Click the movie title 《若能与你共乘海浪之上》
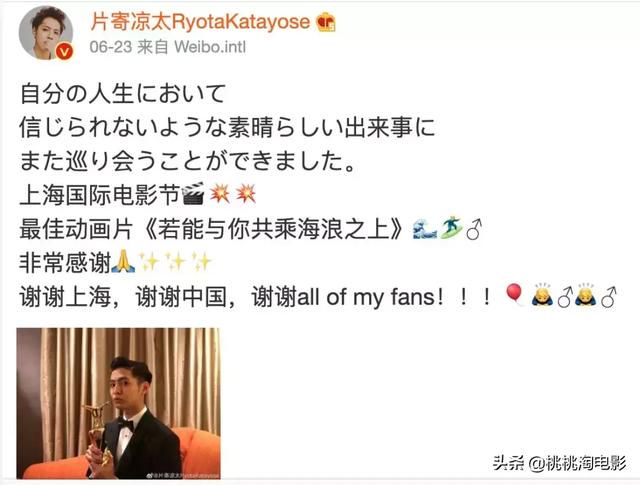The height and width of the screenshot is (485, 640). (272, 229)
